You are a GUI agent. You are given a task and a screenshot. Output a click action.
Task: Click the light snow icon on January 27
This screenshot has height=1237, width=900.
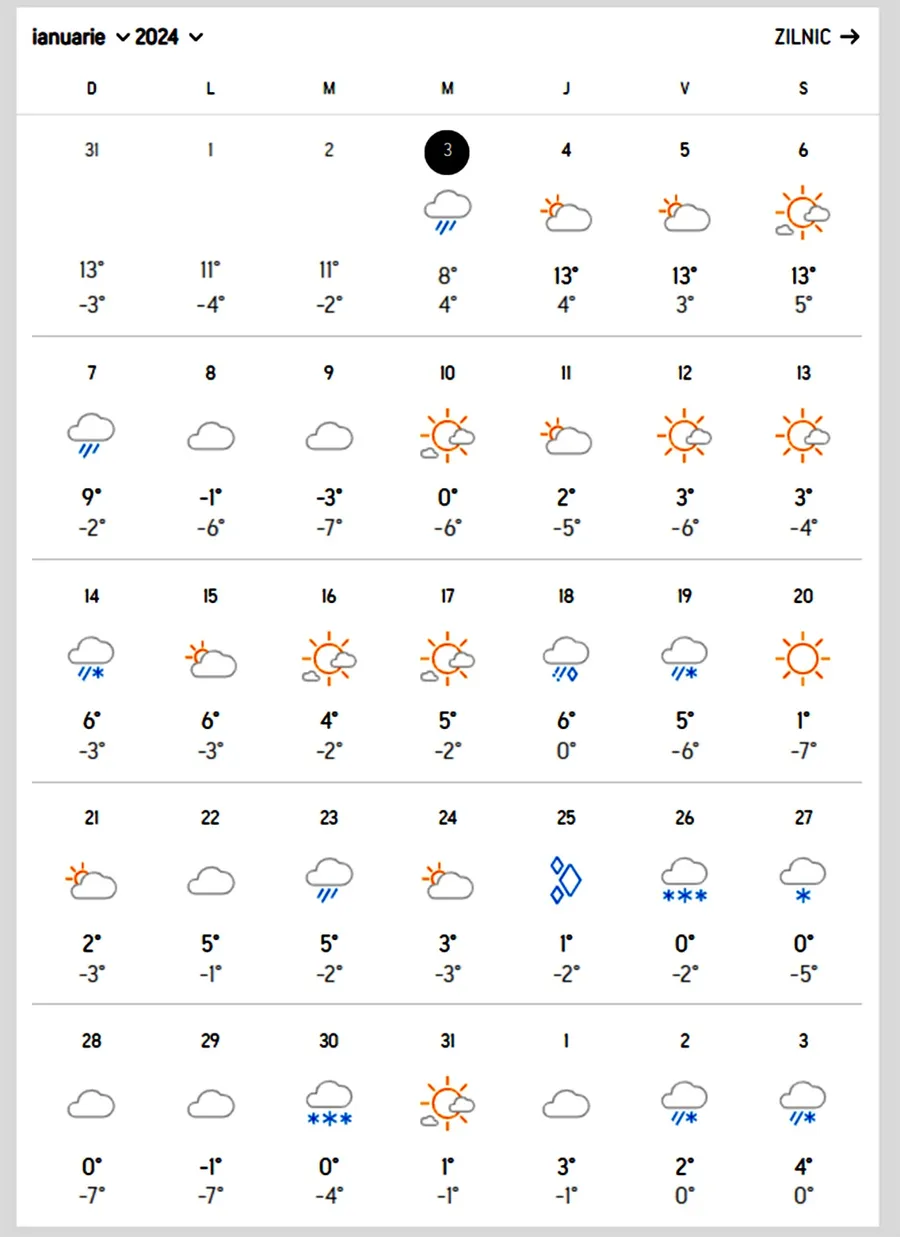point(803,881)
